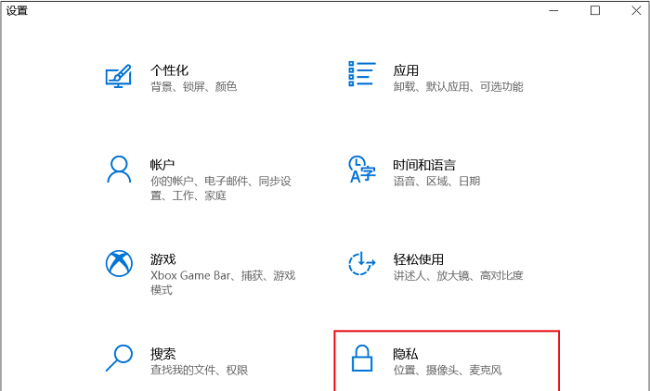Click the text 查找我的文件、权限

click(x=199, y=370)
